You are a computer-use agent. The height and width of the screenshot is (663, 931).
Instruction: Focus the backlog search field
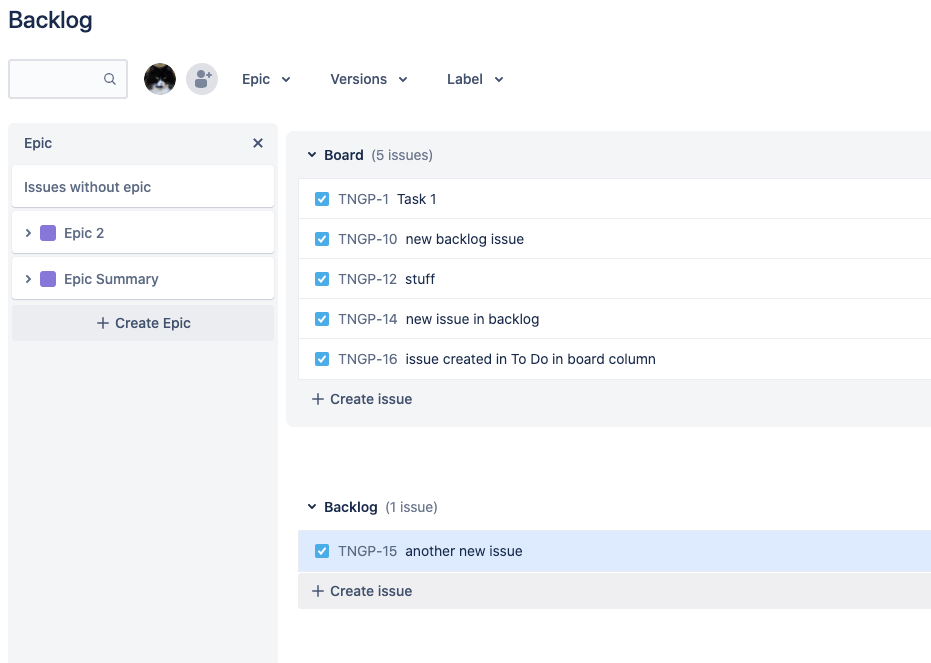point(68,79)
